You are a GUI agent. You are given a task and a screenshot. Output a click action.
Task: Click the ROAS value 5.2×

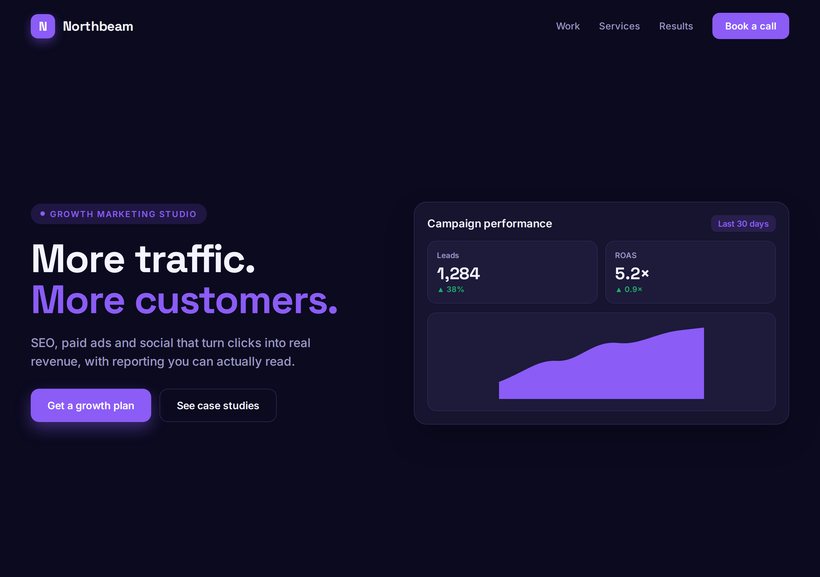point(632,274)
